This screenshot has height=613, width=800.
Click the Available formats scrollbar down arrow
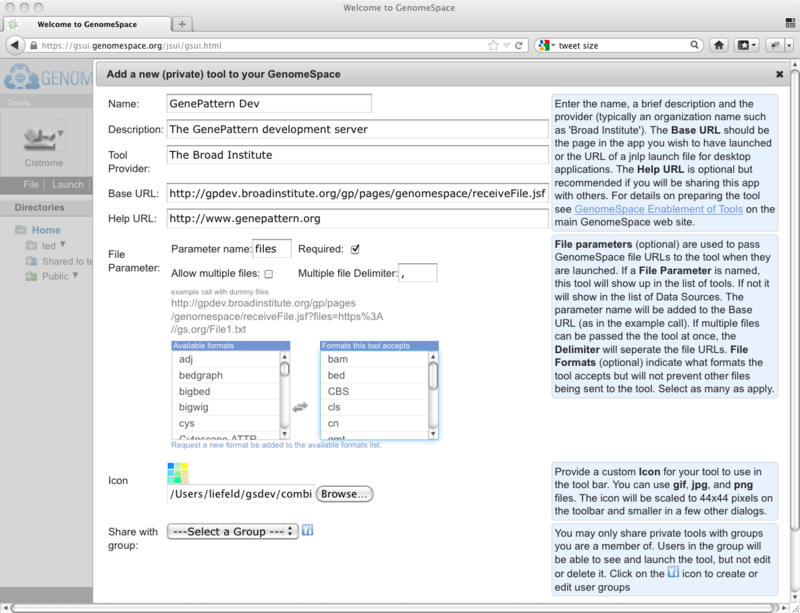(285, 434)
